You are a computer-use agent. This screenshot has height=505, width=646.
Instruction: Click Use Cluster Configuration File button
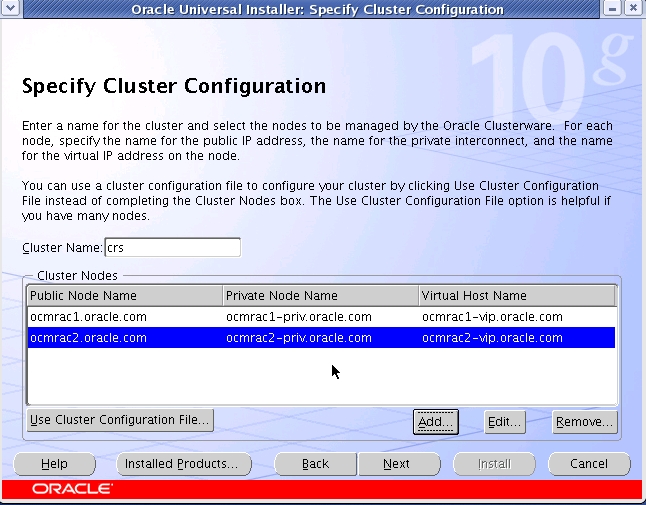(120, 420)
